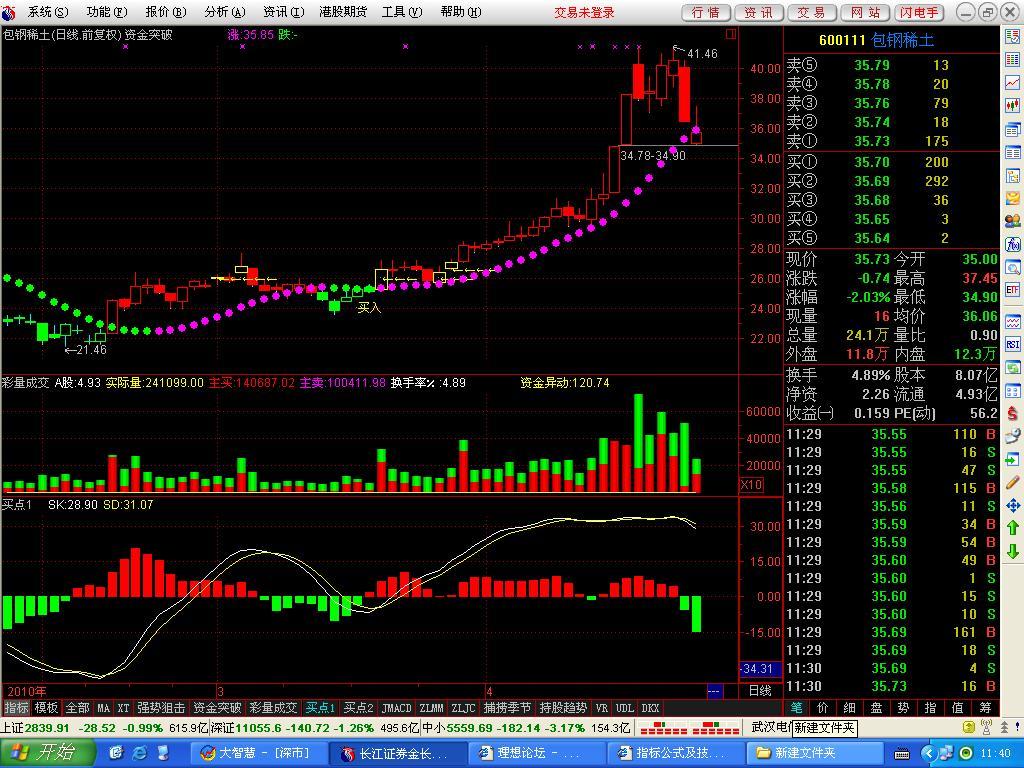The width and height of the screenshot is (1024, 768).
Task: Click the RSI indicator icon
Action: coord(1012,344)
